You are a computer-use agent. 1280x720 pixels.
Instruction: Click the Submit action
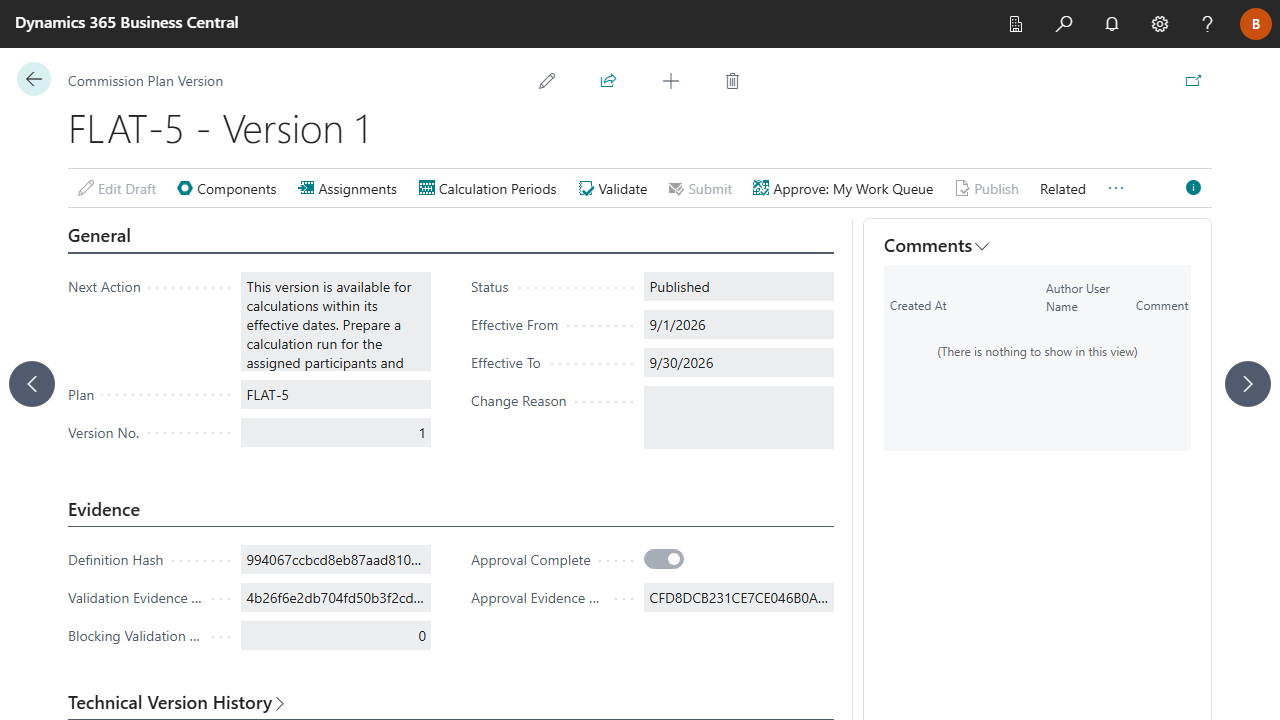pos(700,189)
